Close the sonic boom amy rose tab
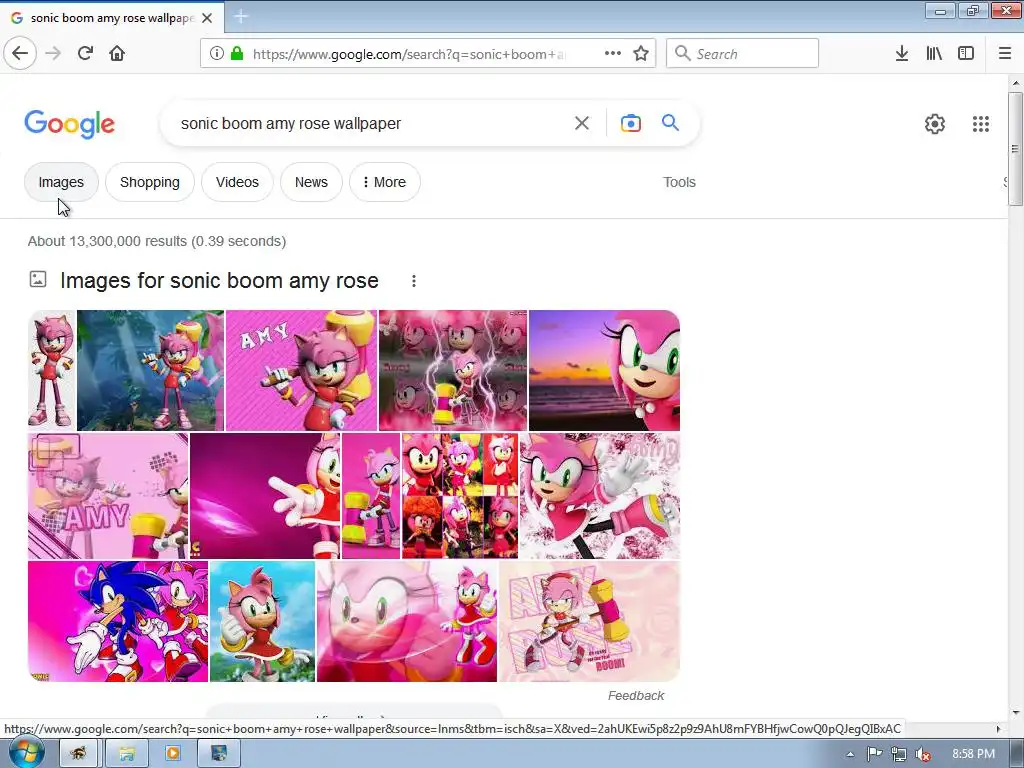 (207, 18)
